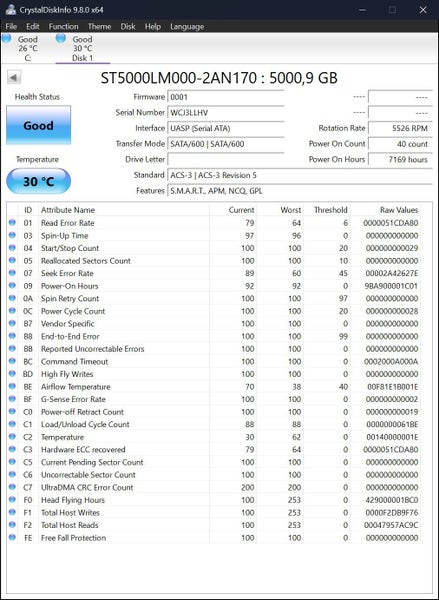Open the Help menu

pyautogui.click(x=153, y=26)
